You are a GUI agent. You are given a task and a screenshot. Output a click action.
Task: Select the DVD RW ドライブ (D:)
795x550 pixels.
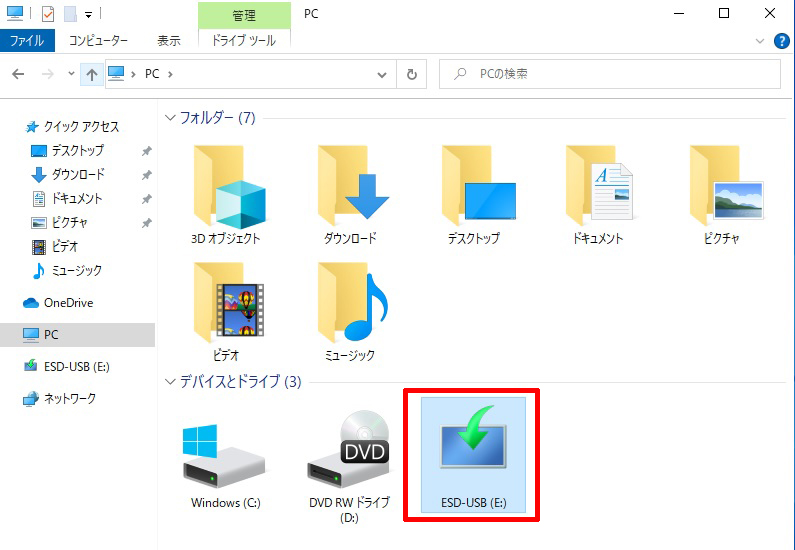tap(349, 466)
